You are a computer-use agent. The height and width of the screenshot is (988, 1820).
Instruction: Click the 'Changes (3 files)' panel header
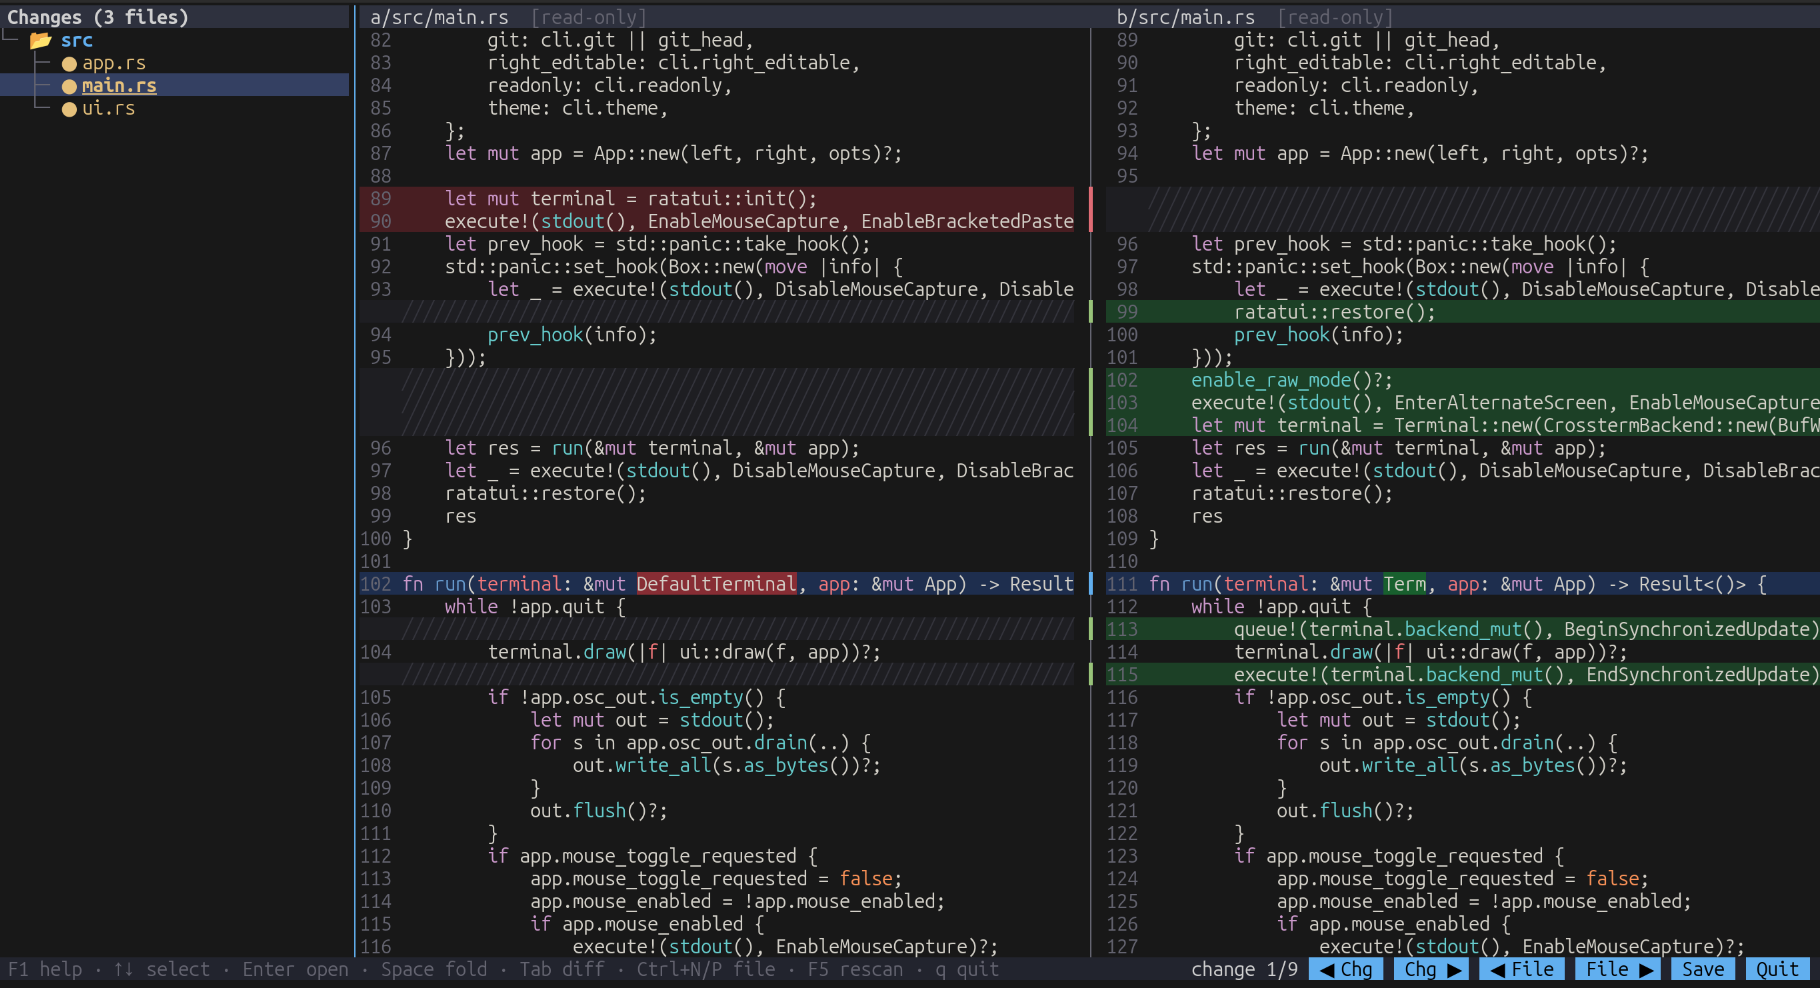click(98, 17)
